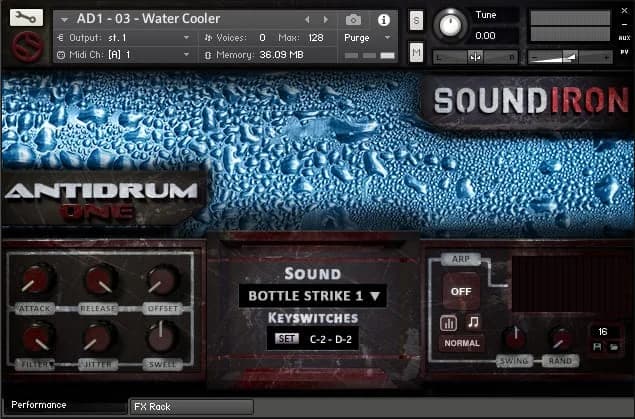Click the Memory icon
Screen dimensions: 635x419
click(208, 55)
